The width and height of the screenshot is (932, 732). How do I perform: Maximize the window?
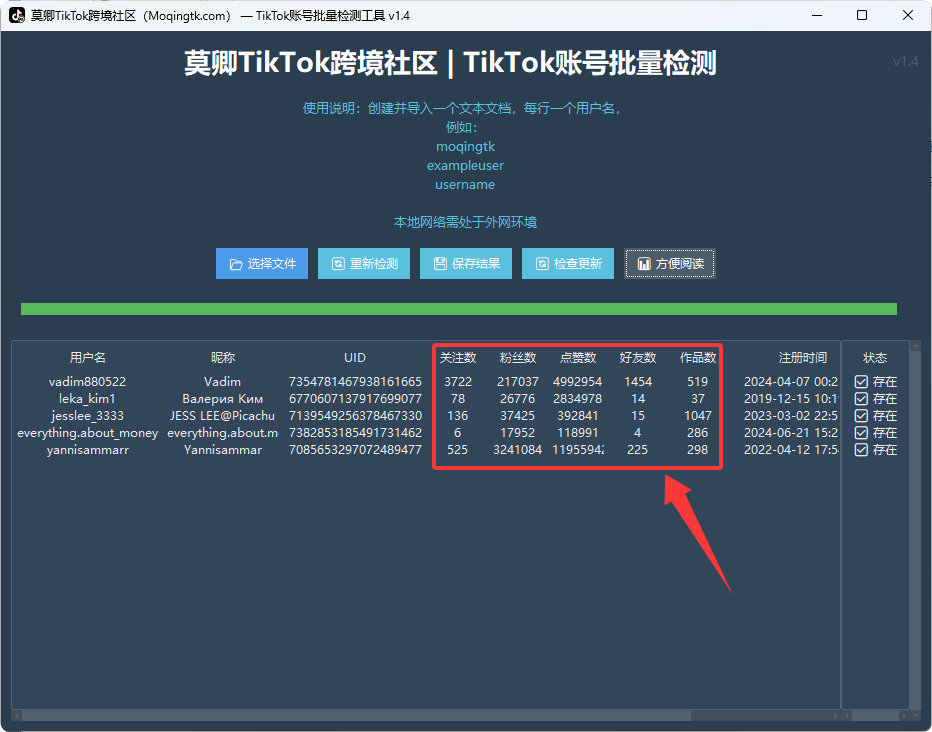862,15
